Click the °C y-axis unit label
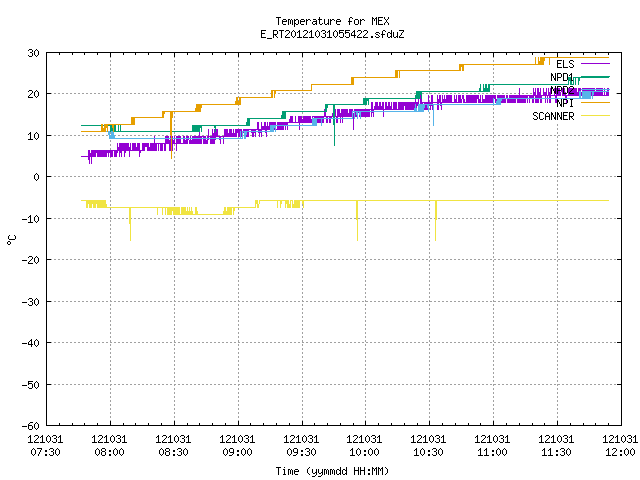Viewport: 640px width, 480px height. (12, 240)
